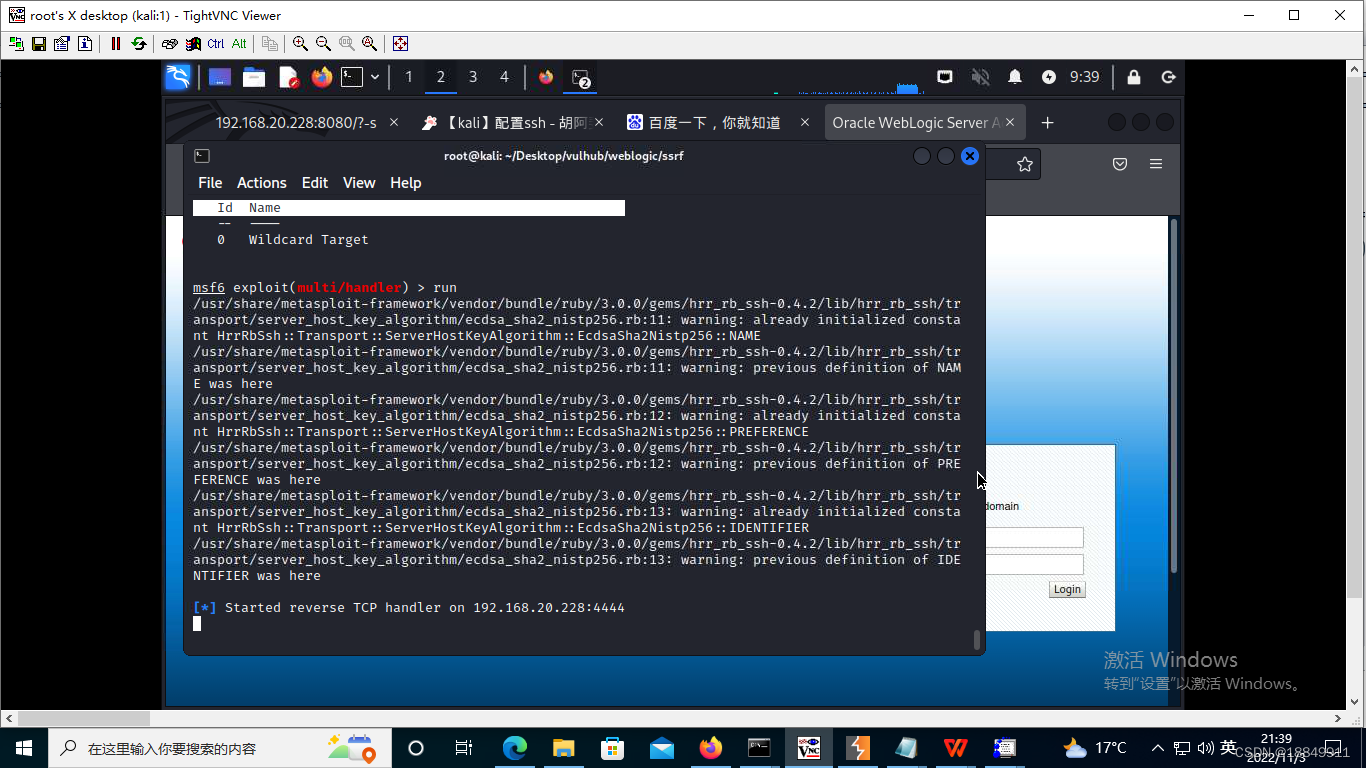Send Ctrl-Alt-Del to remote desktop
Screen dimensions: 1366x768
point(170,44)
